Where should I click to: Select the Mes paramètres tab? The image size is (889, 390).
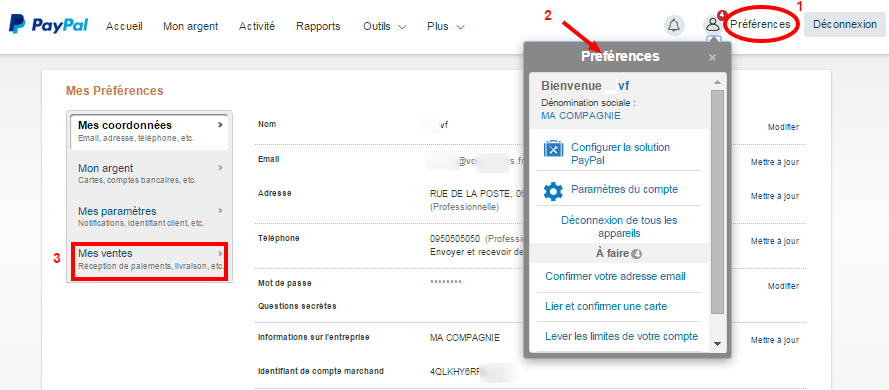(149, 216)
